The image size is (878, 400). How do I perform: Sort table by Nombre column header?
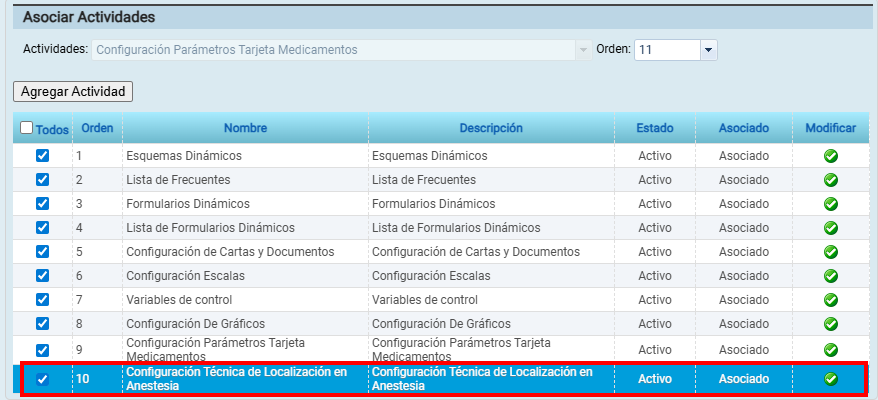click(x=245, y=128)
